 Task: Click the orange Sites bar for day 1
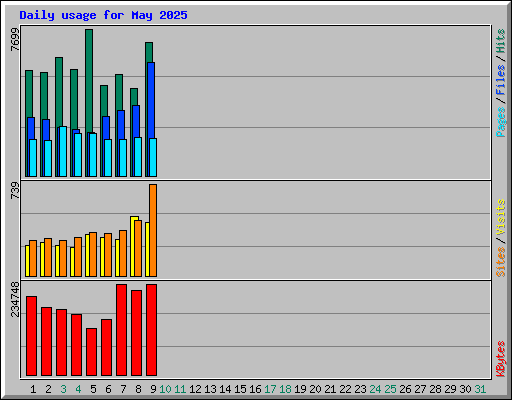click(33, 258)
